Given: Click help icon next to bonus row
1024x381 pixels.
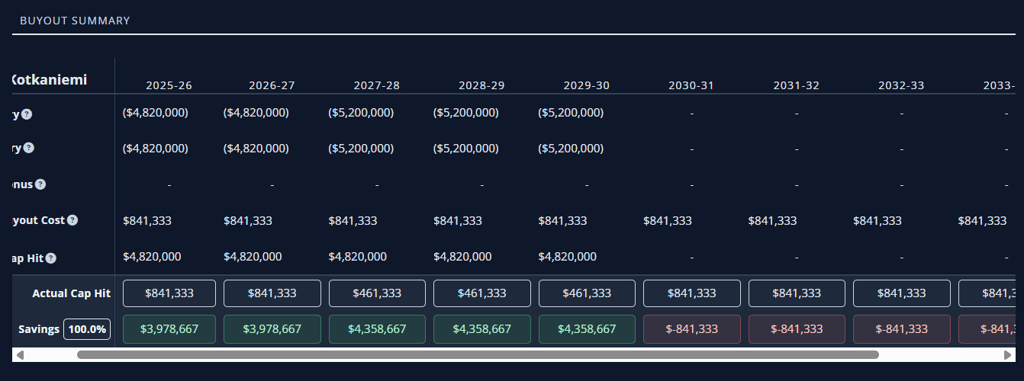Looking at the screenshot, I should coord(40,184).
